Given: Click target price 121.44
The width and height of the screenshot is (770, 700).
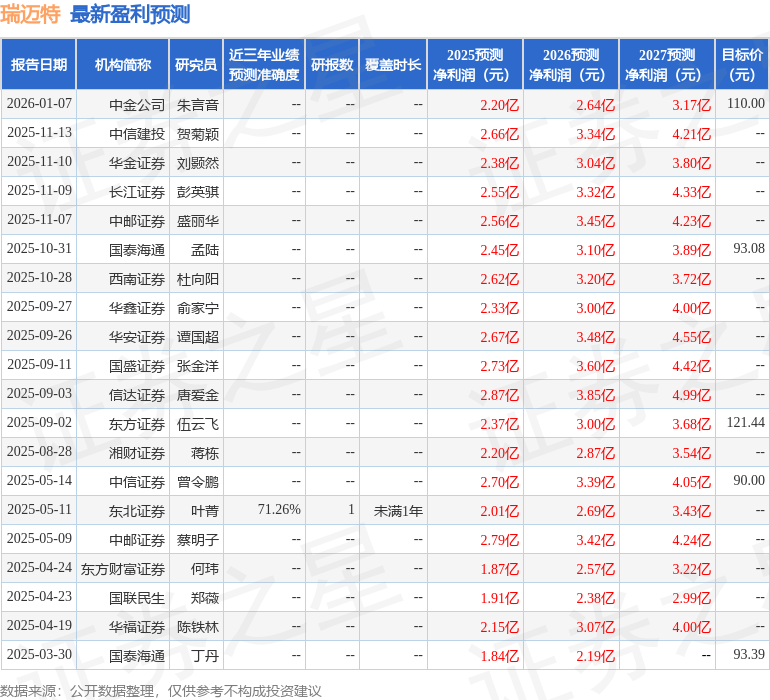Looking at the screenshot, I should 746,422.
